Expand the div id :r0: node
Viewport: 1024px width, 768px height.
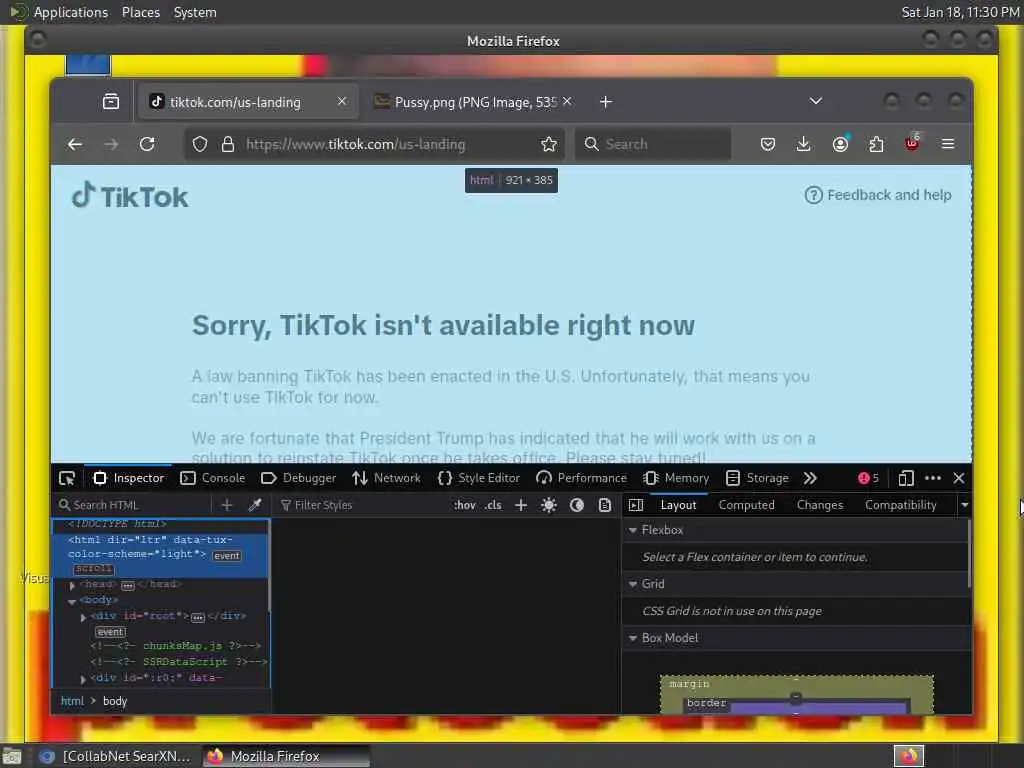83,679
